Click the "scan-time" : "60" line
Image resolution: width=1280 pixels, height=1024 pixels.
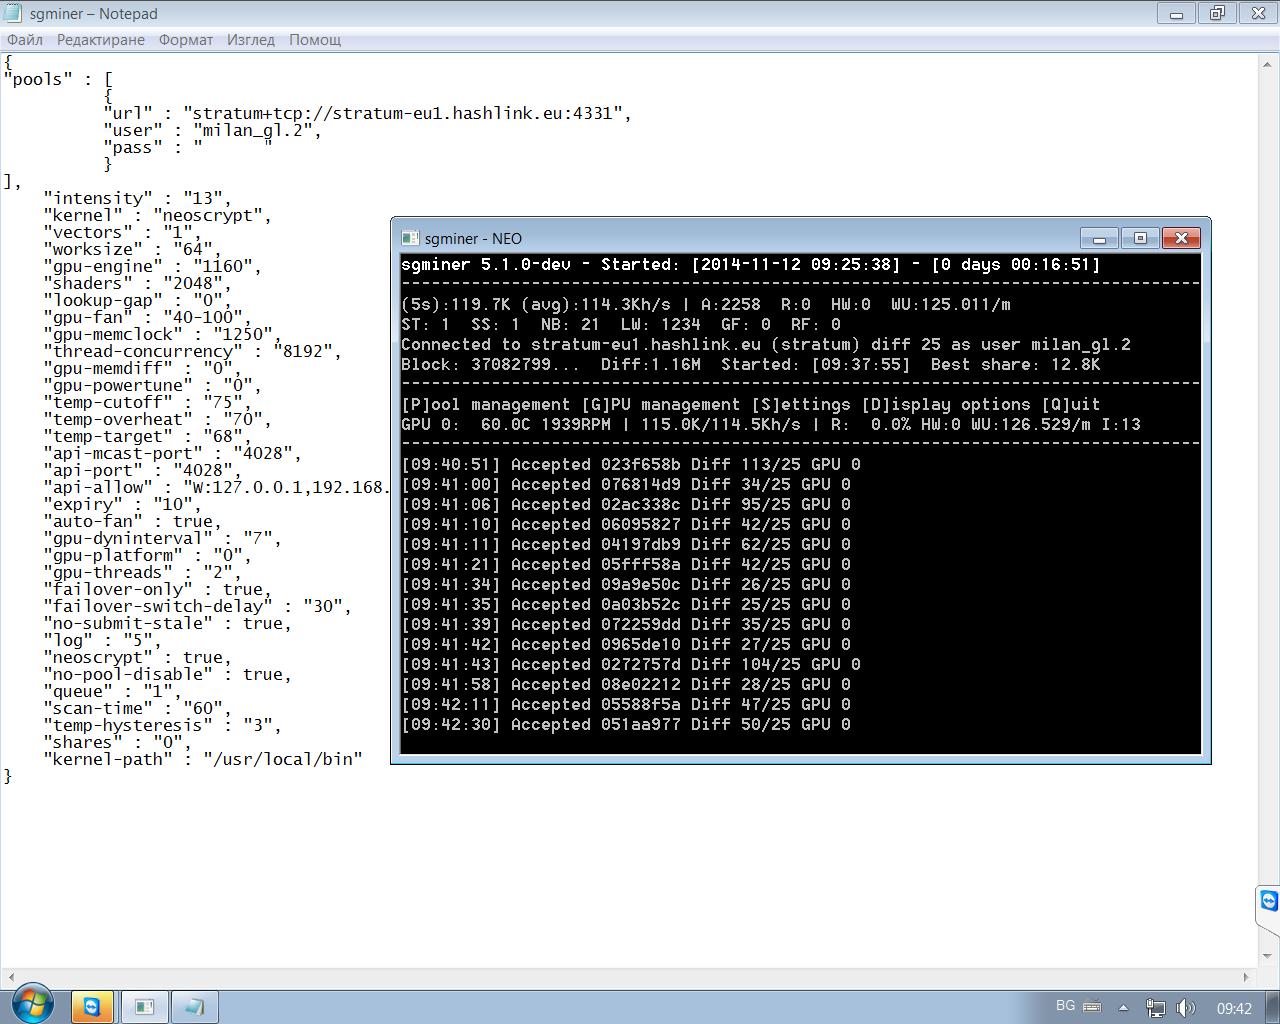(137, 708)
